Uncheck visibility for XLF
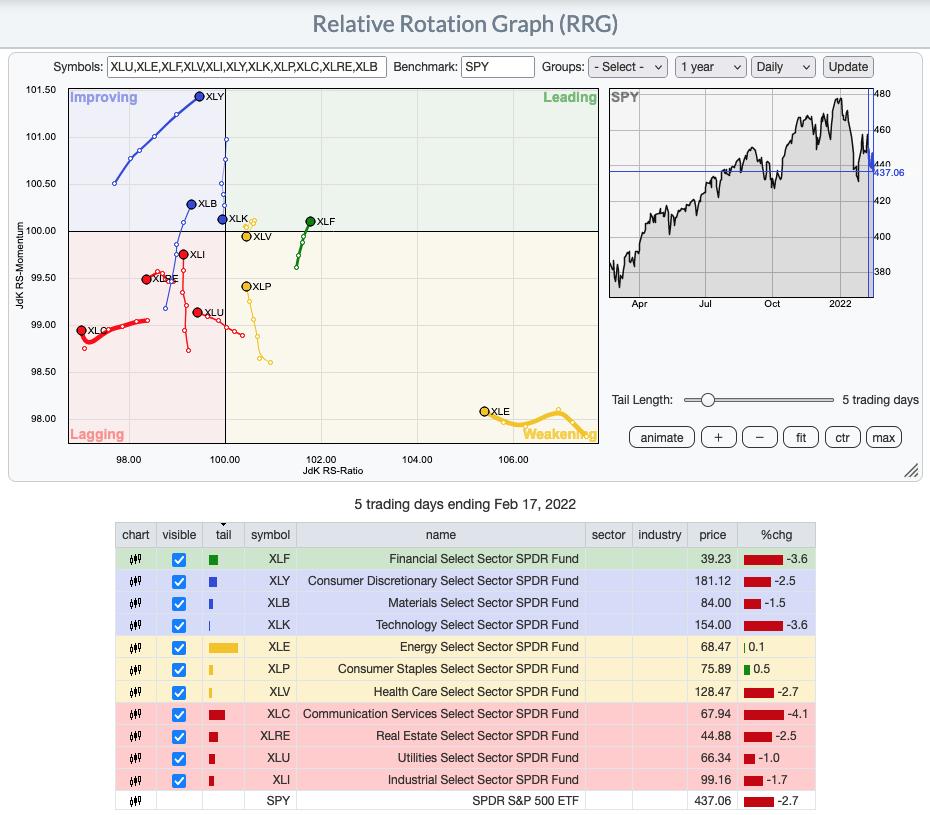930x815 pixels. [179, 559]
